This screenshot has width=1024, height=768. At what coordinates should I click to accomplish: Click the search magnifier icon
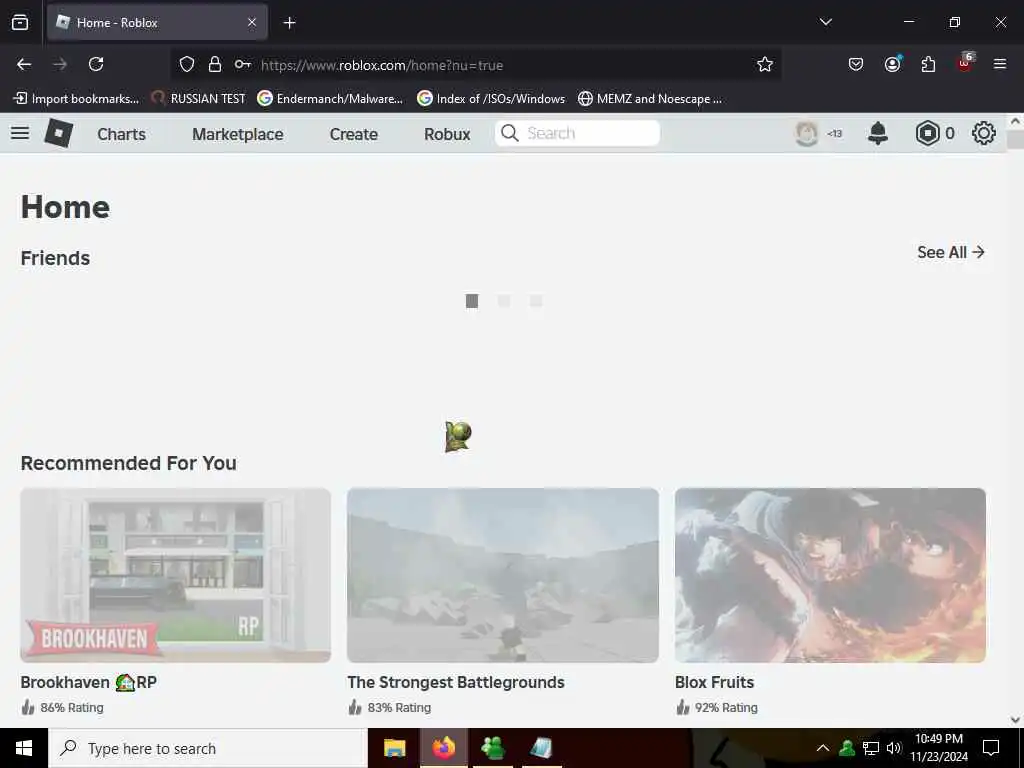(x=509, y=133)
